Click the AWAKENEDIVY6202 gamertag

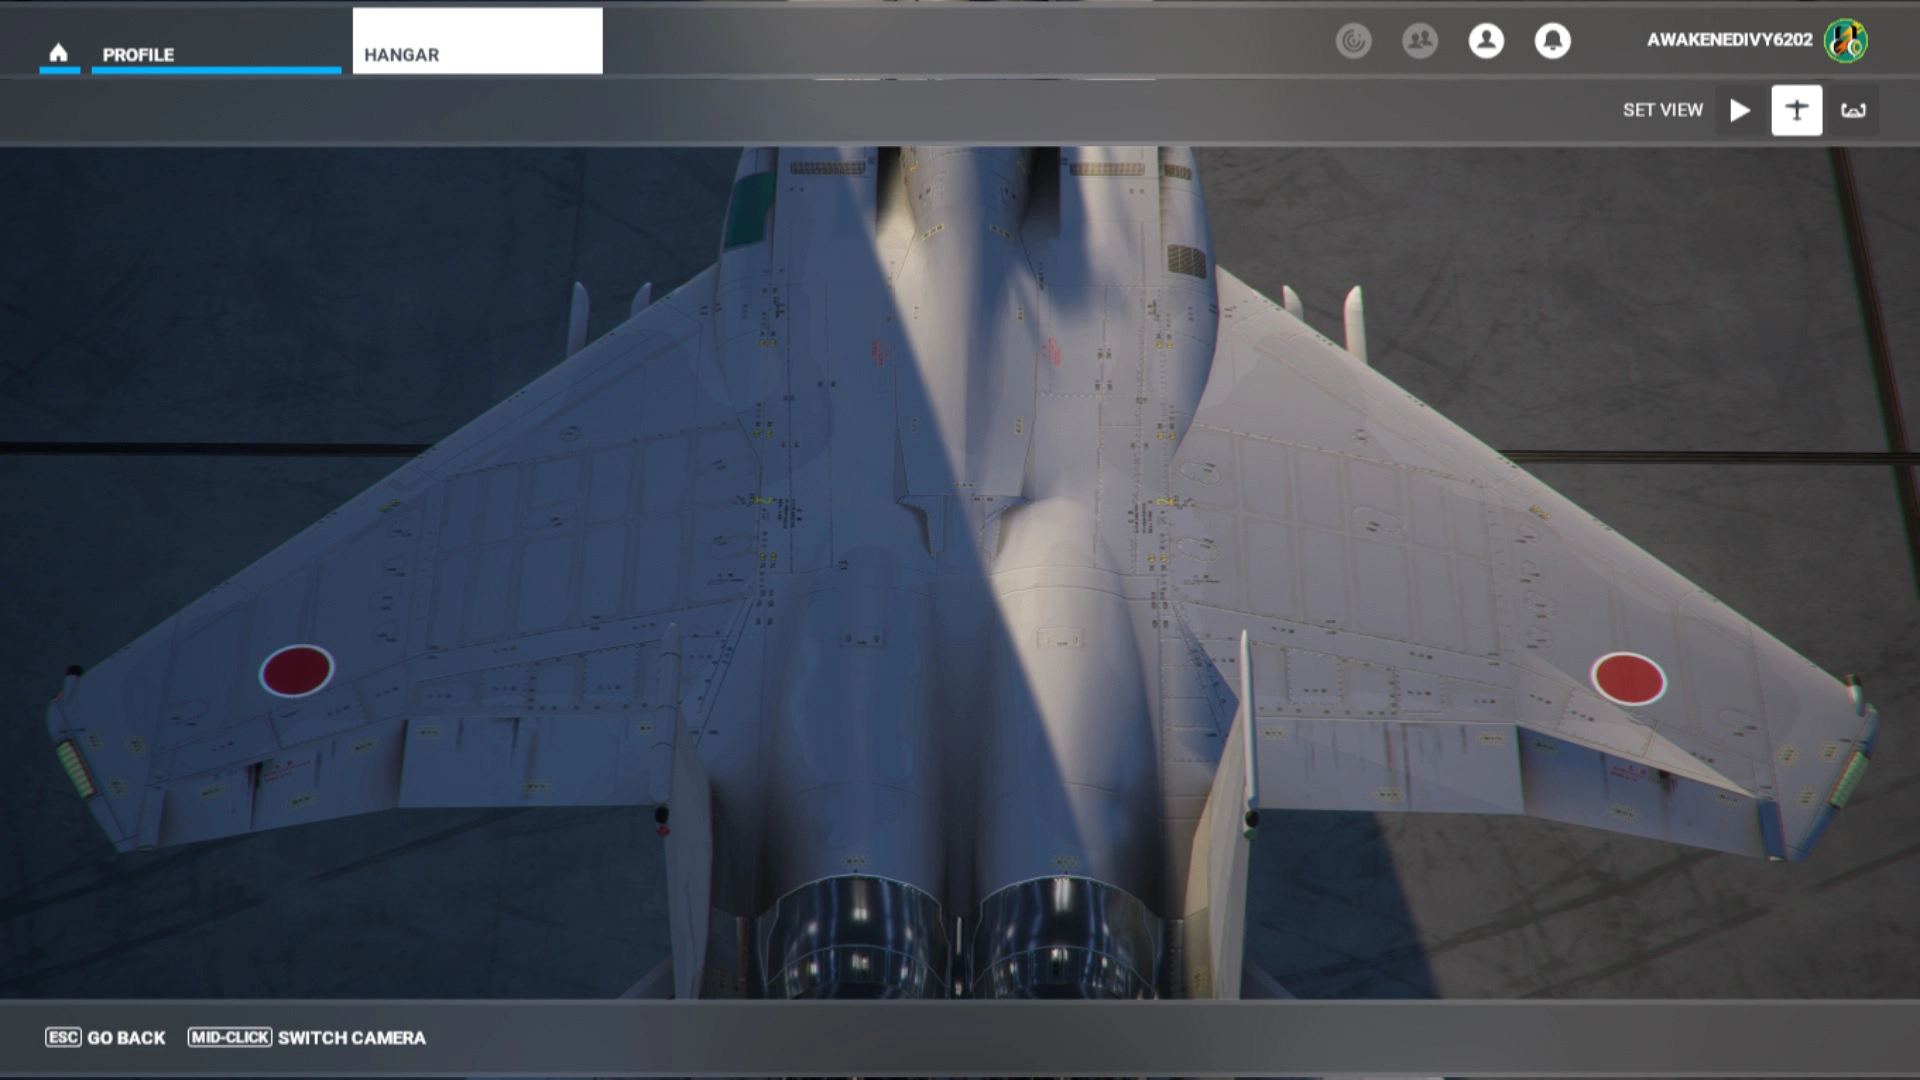tap(1729, 40)
